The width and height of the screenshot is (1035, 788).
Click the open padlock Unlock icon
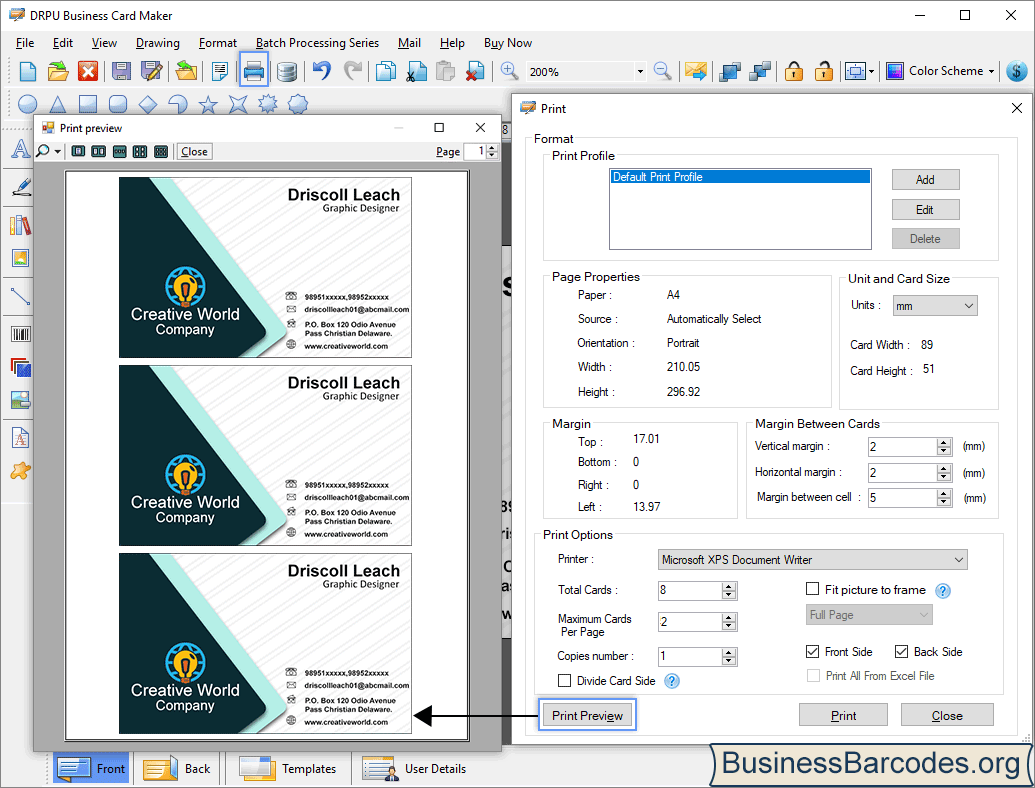[823, 71]
